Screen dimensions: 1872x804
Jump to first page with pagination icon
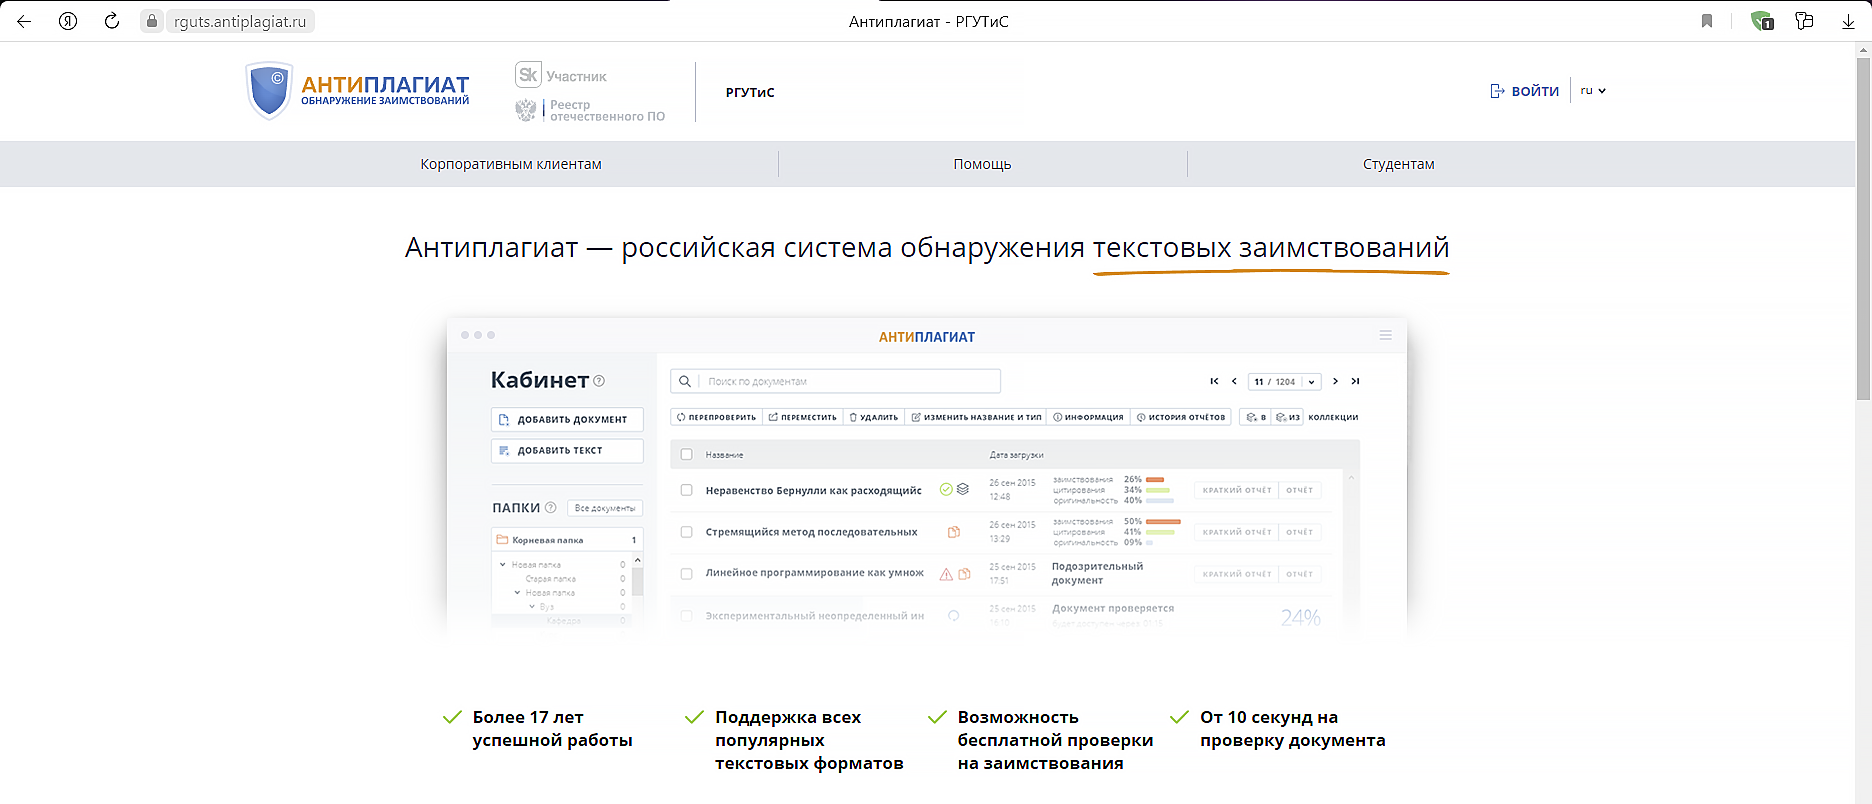coord(1214,381)
